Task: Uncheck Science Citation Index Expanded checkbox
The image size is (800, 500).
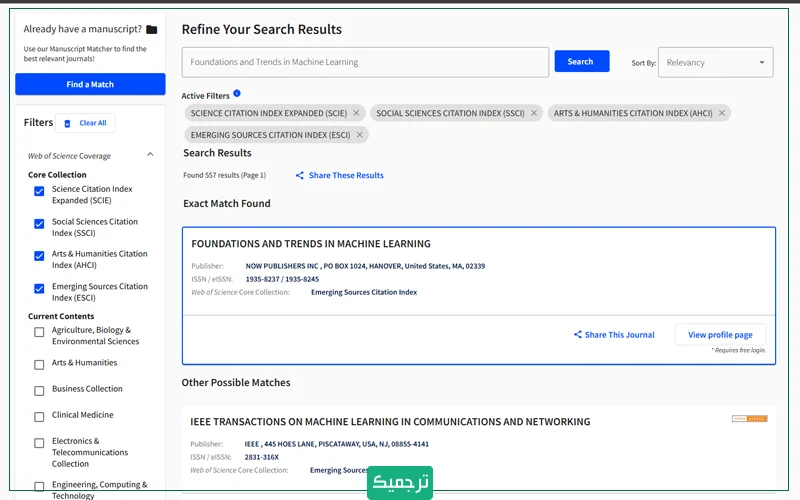Action: tap(39, 191)
